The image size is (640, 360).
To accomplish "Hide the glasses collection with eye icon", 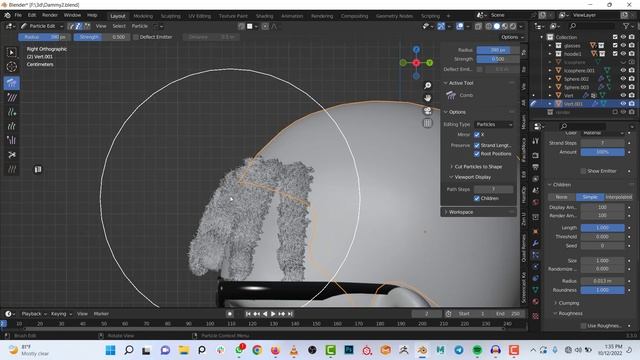I will [x=623, y=45].
